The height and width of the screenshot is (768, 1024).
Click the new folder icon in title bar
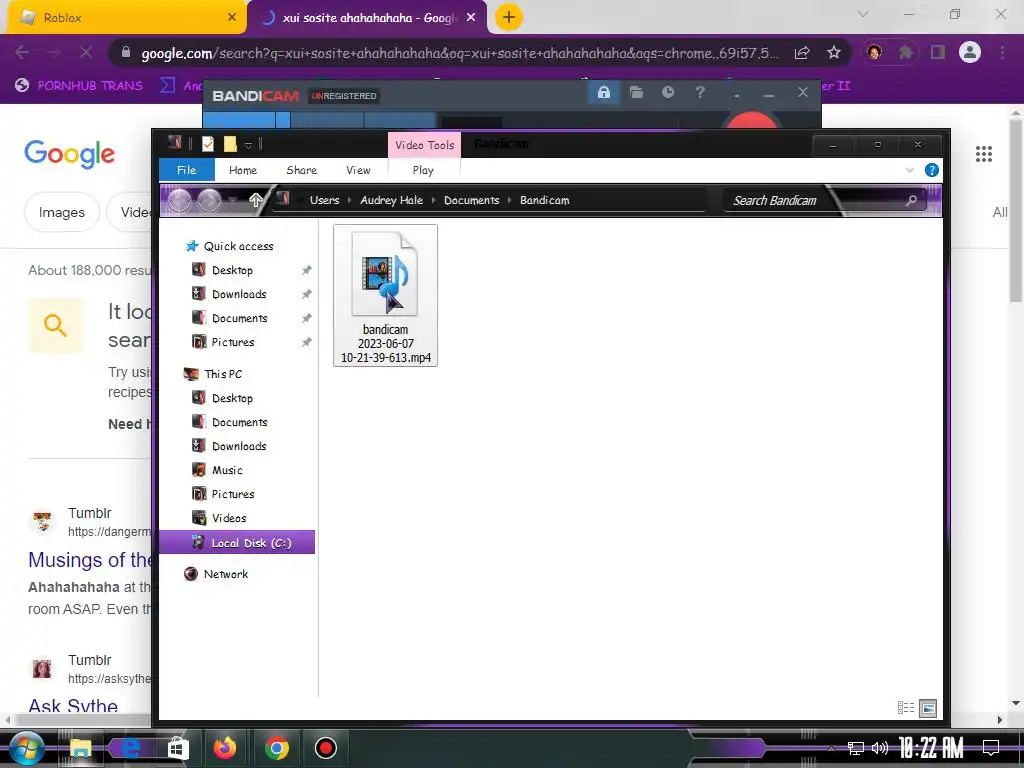(230, 144)
